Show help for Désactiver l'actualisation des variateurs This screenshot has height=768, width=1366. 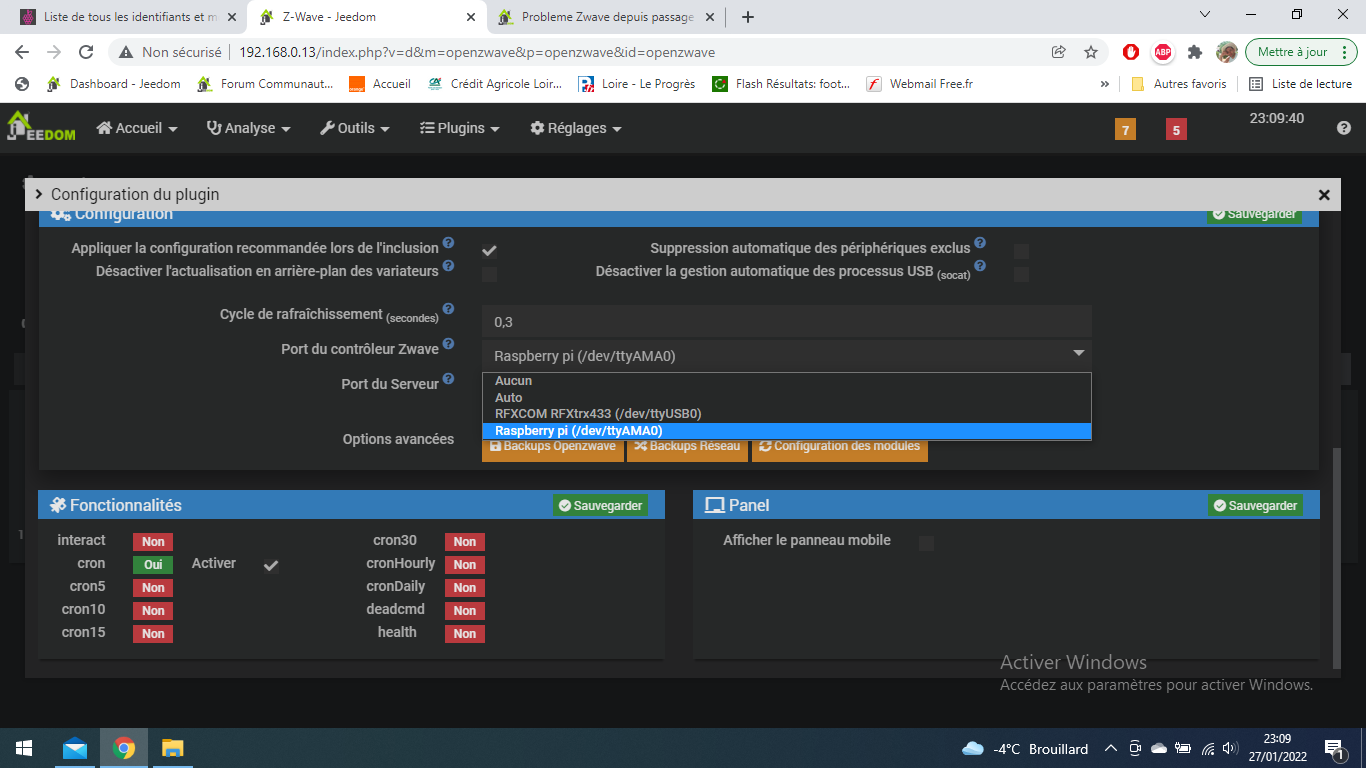[448, 266]
